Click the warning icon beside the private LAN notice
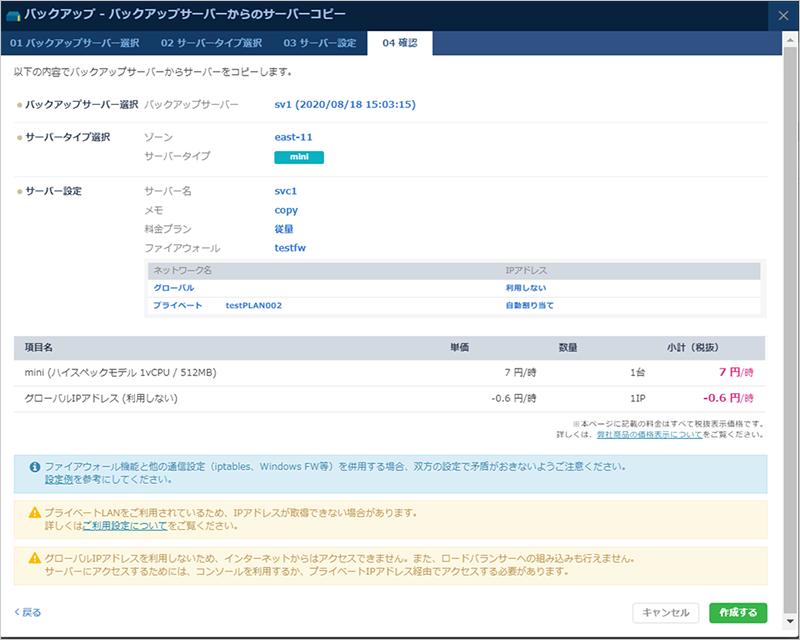Viewport: 800px width, 640px height. pos(35,512)
